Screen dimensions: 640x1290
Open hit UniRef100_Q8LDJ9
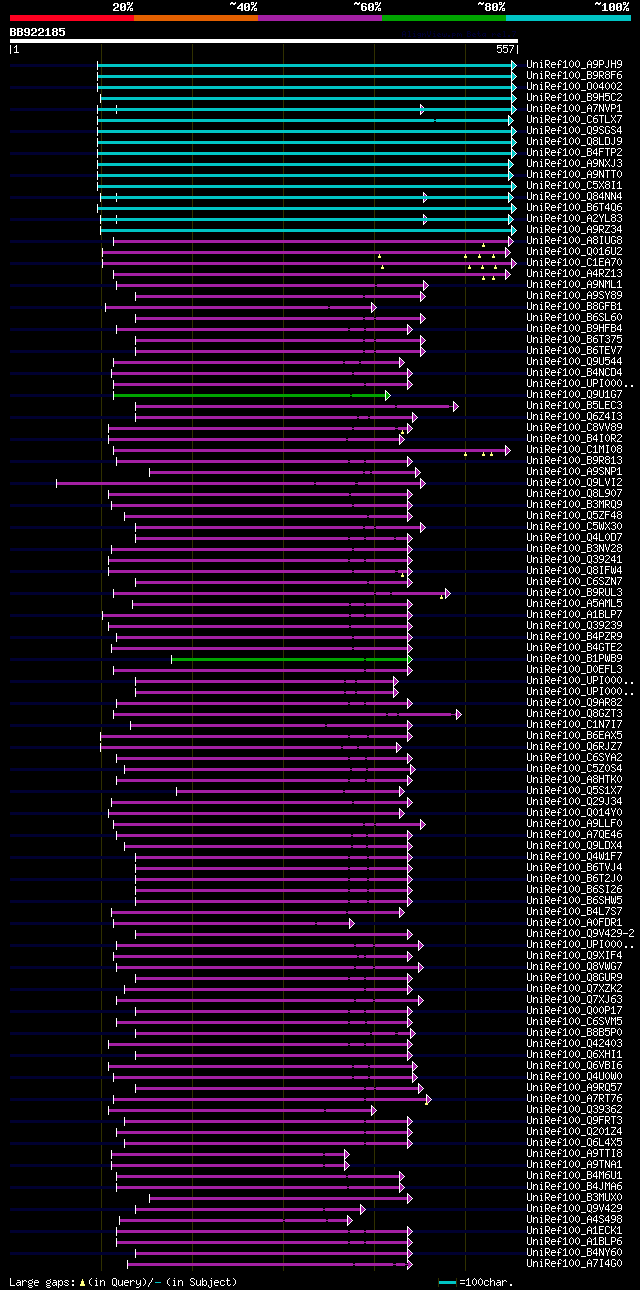click(x=574, y=142)
